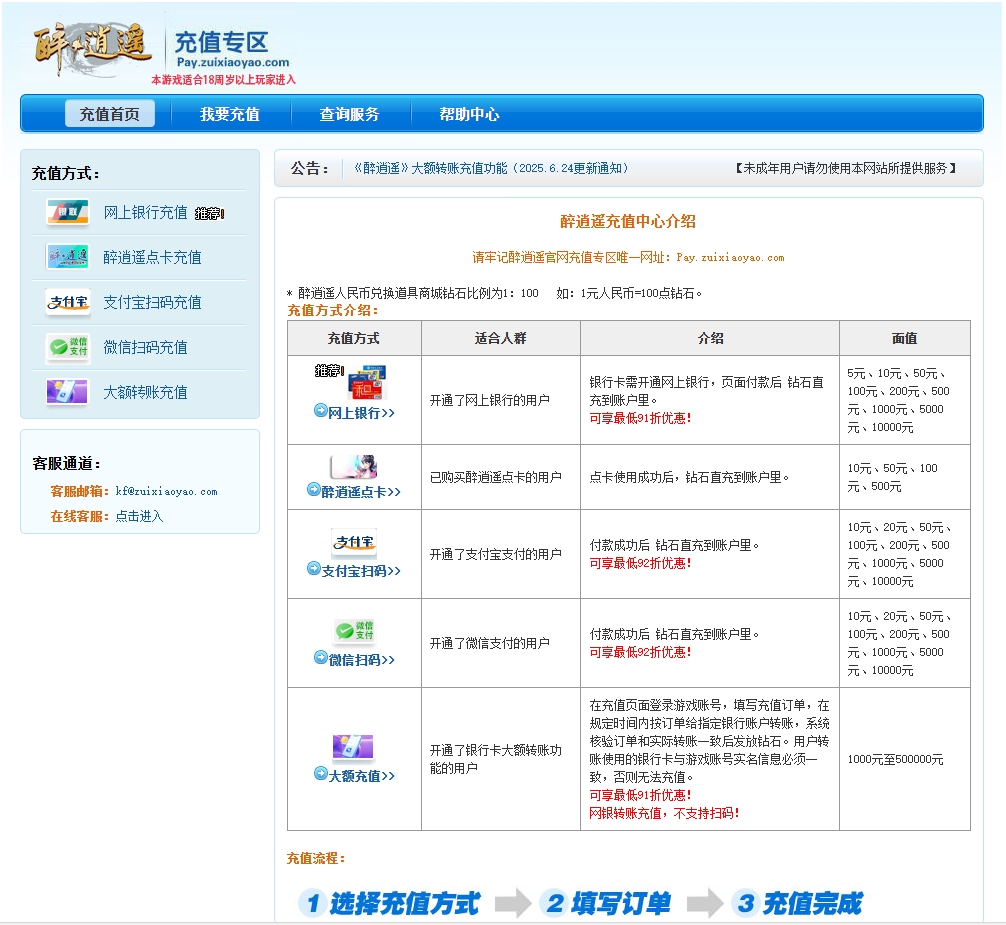Click the 介绍 column header

click(710, 338)
